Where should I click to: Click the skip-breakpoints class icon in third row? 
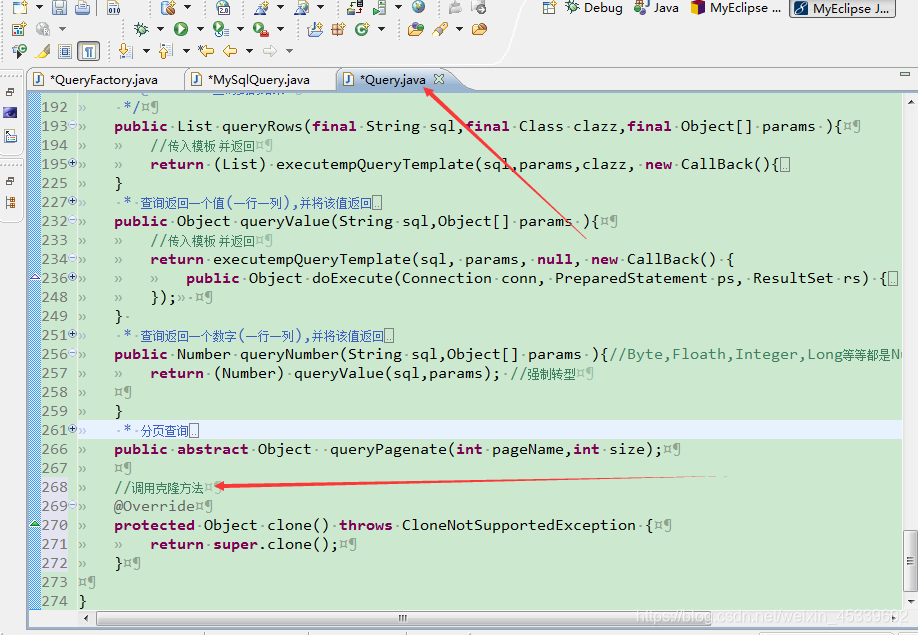click(x=19, y=52)
